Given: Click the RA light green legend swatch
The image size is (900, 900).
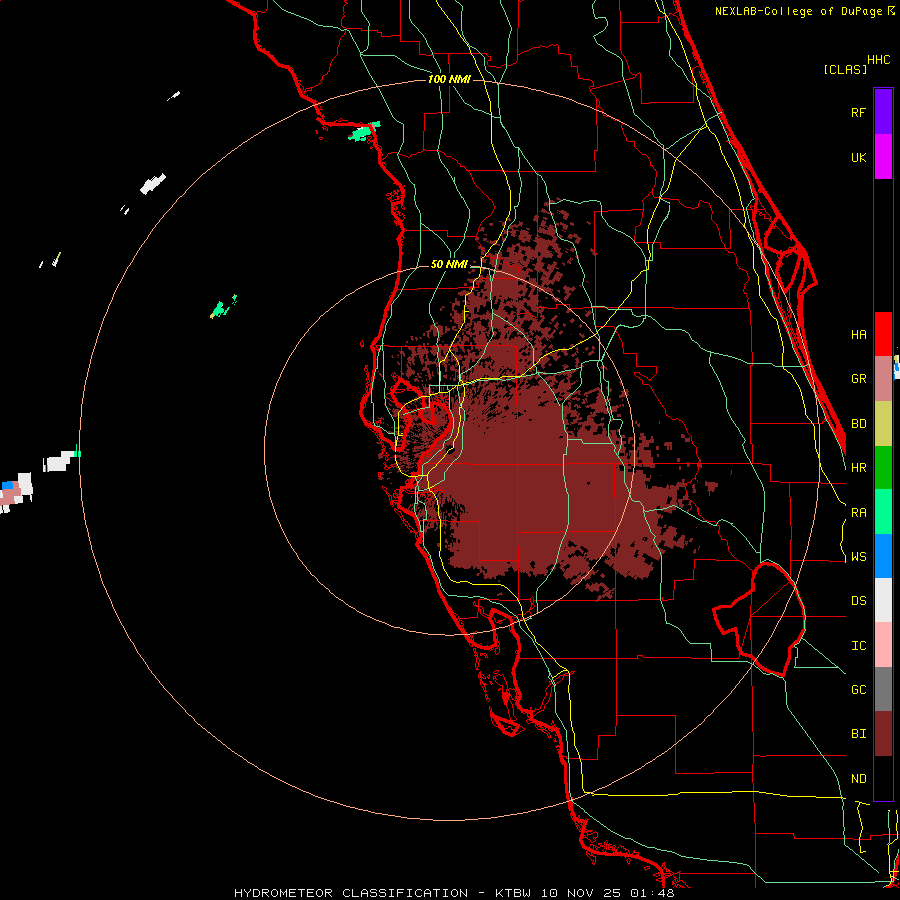Looking at the screenshot, I should (x=883, y=512).
